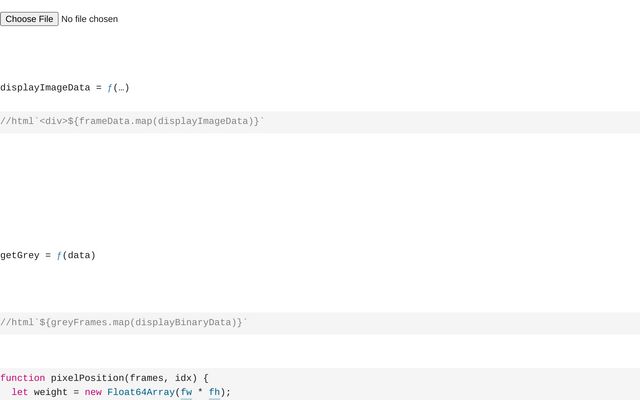Click the underlined fh reference
This screenshot has height=400, width=640.
(x=214, y=392)
